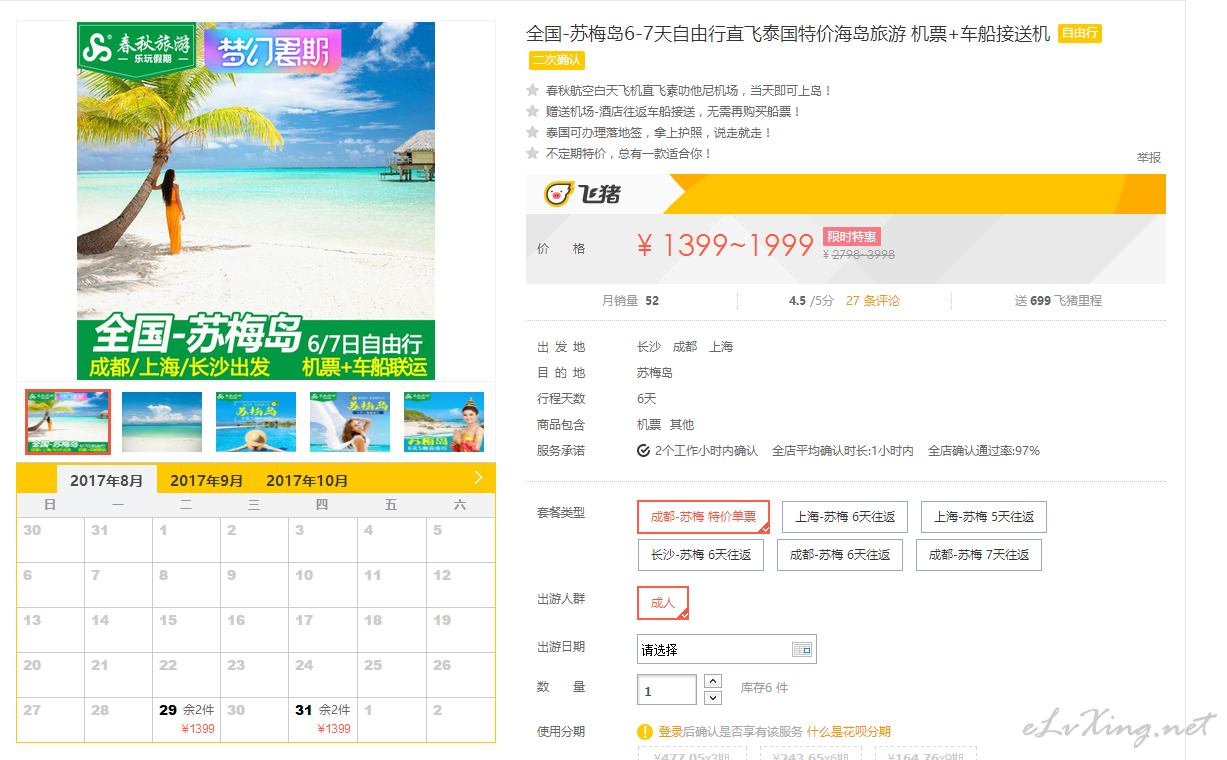Select package 长沙-苏梅 6天往返
Image resolution: width=1227 pixels, height=760 pixels.
point(701,555)
